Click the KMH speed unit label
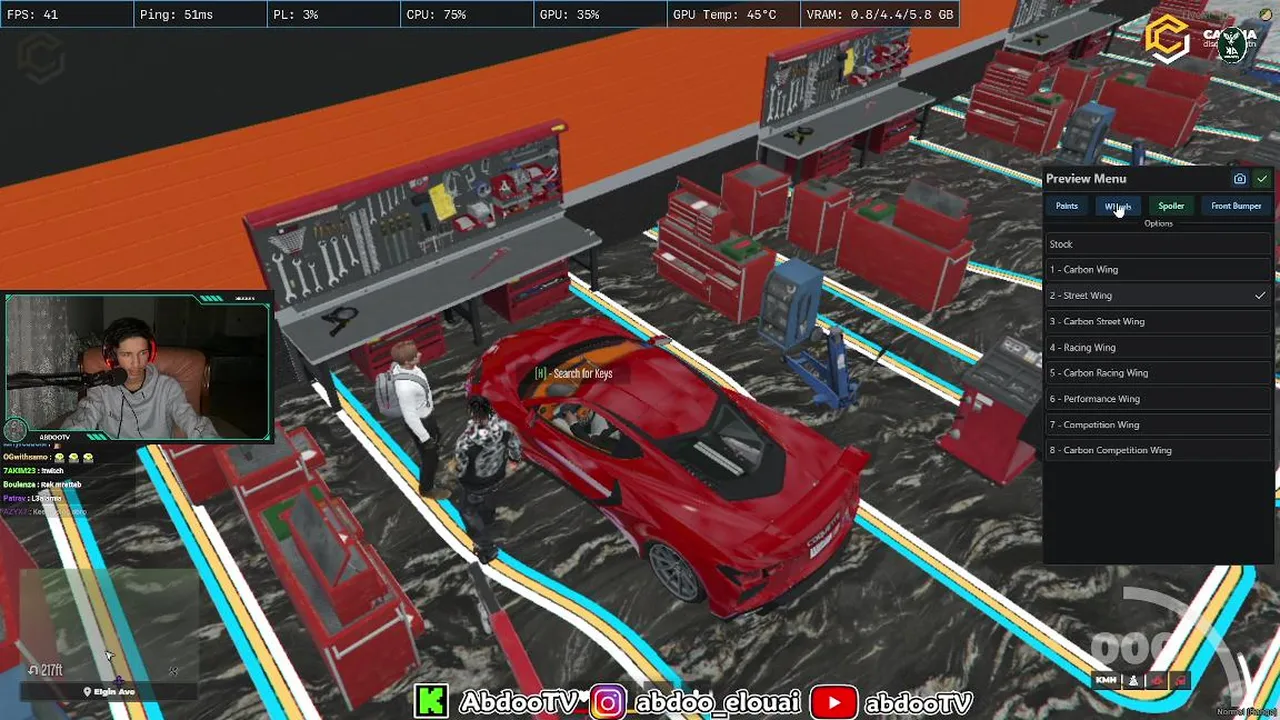This screenshot has width=1280, height=720. coord(1106,681)
